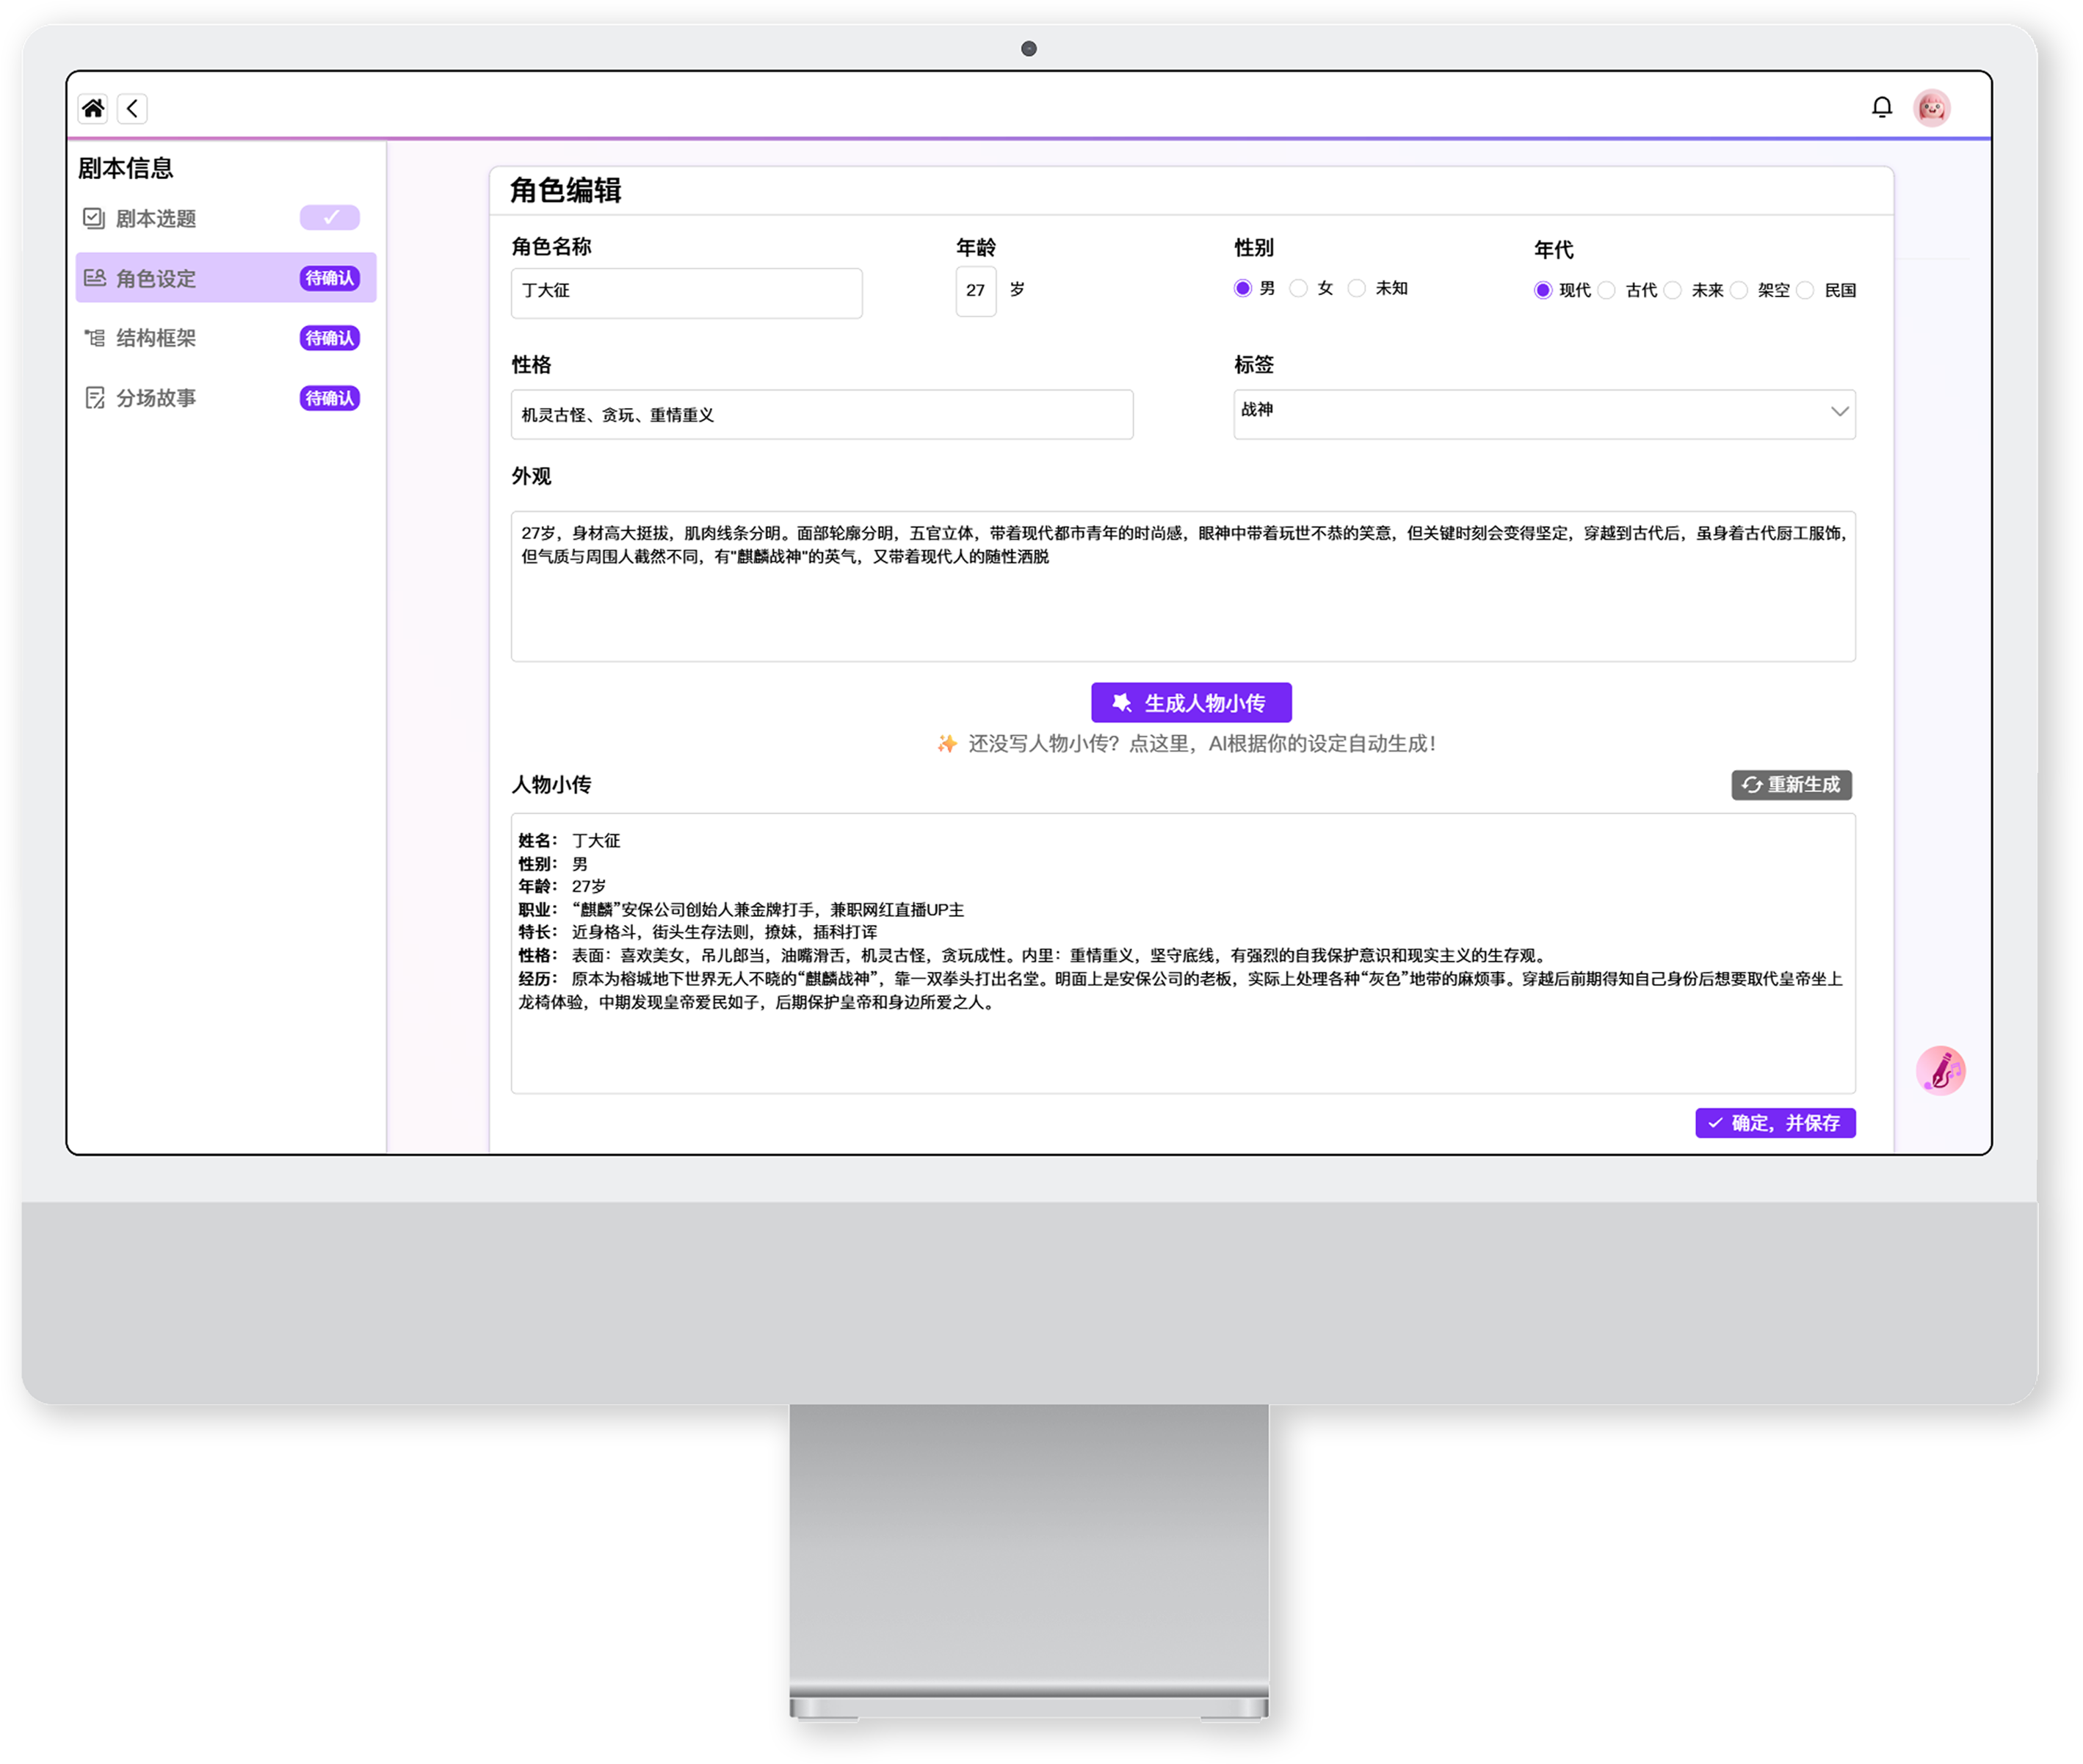Click the 重新生成 button
Image resolution: width=2083 pixels, height=1764 pixels.
(x=1790, y=785)
